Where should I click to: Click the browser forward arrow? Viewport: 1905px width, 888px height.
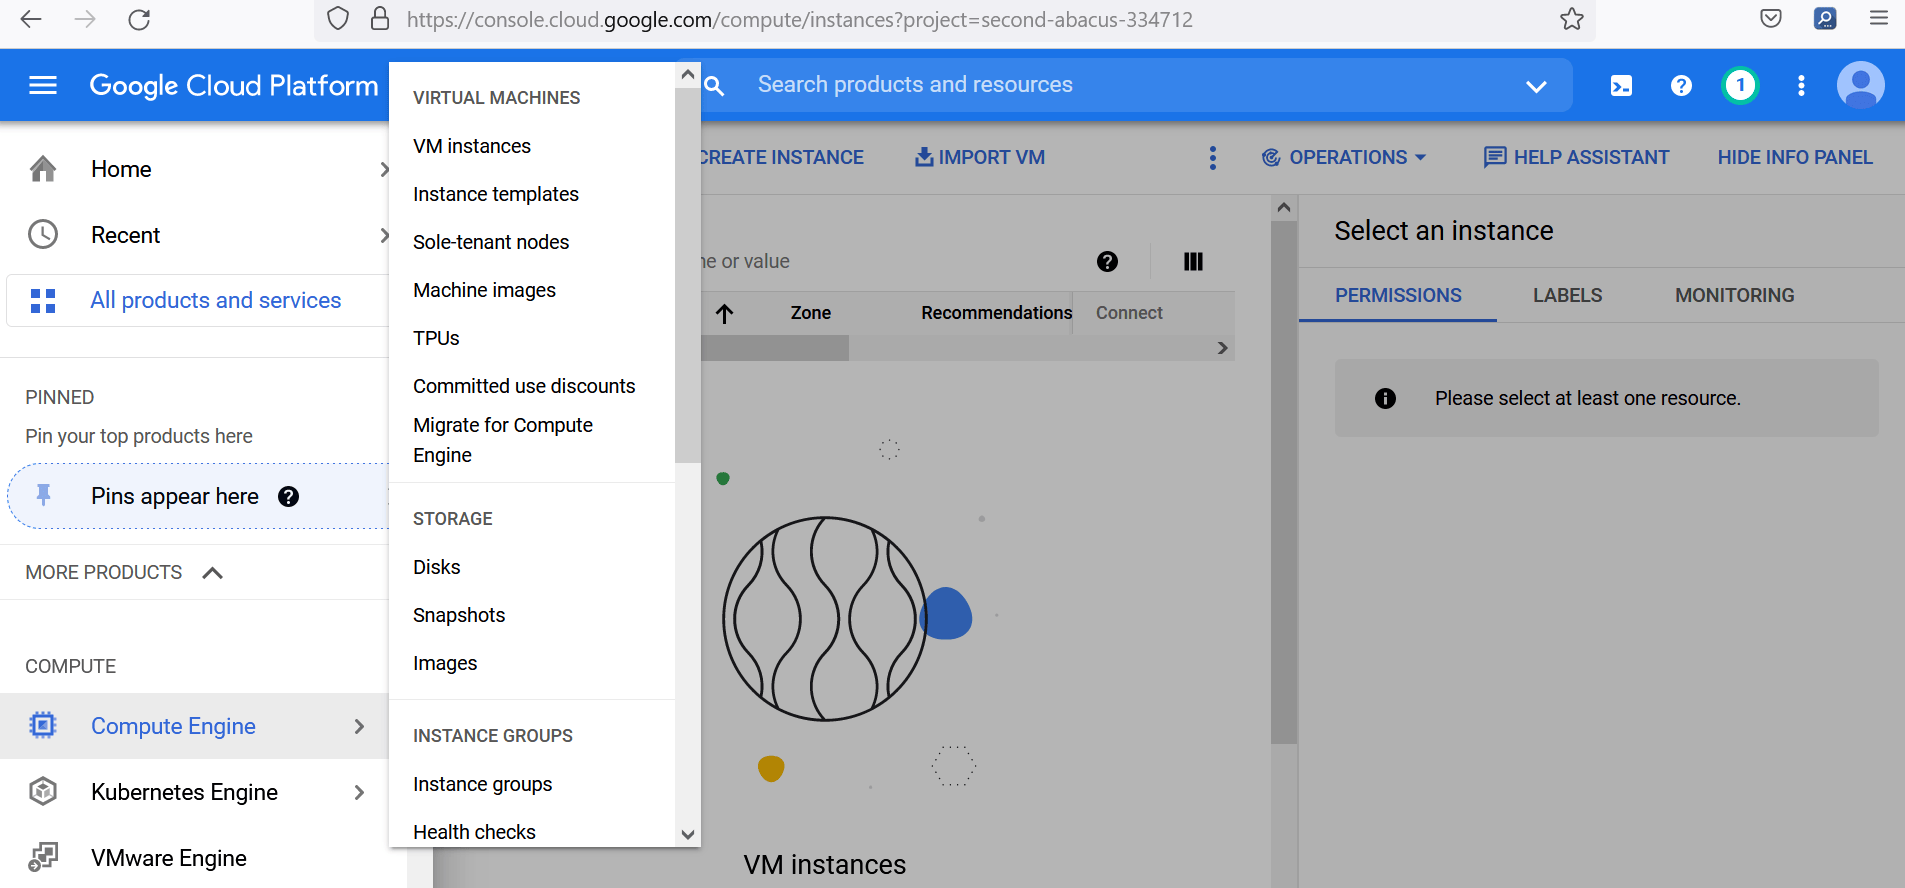click(85, 19)
